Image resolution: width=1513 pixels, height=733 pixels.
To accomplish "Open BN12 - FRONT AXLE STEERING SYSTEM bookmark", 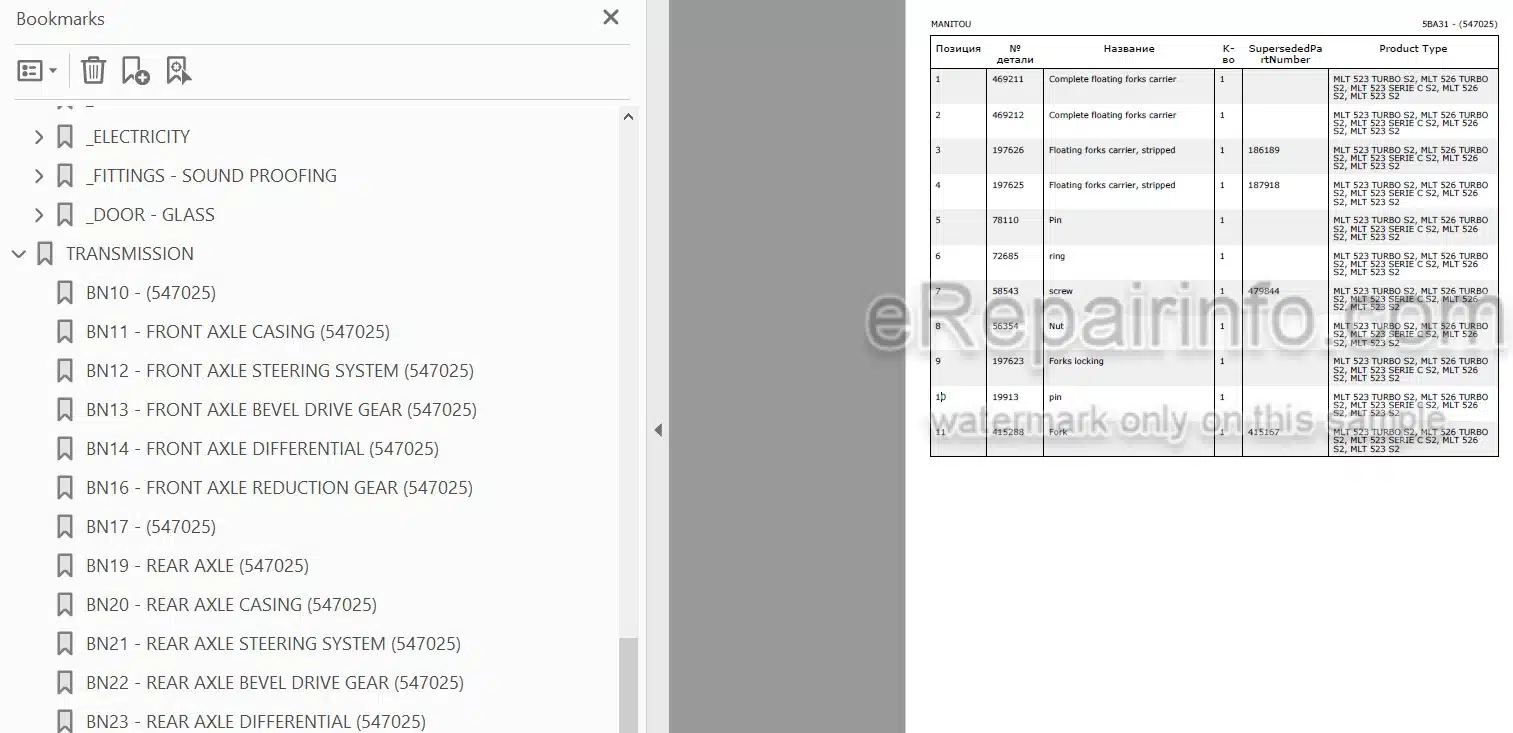I will click(280, 371).
